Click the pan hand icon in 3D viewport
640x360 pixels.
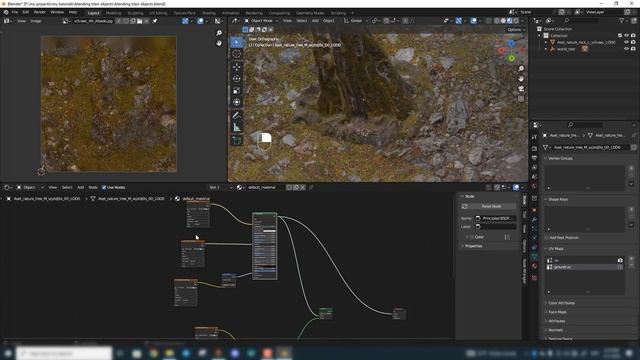[x=521, y=78]
